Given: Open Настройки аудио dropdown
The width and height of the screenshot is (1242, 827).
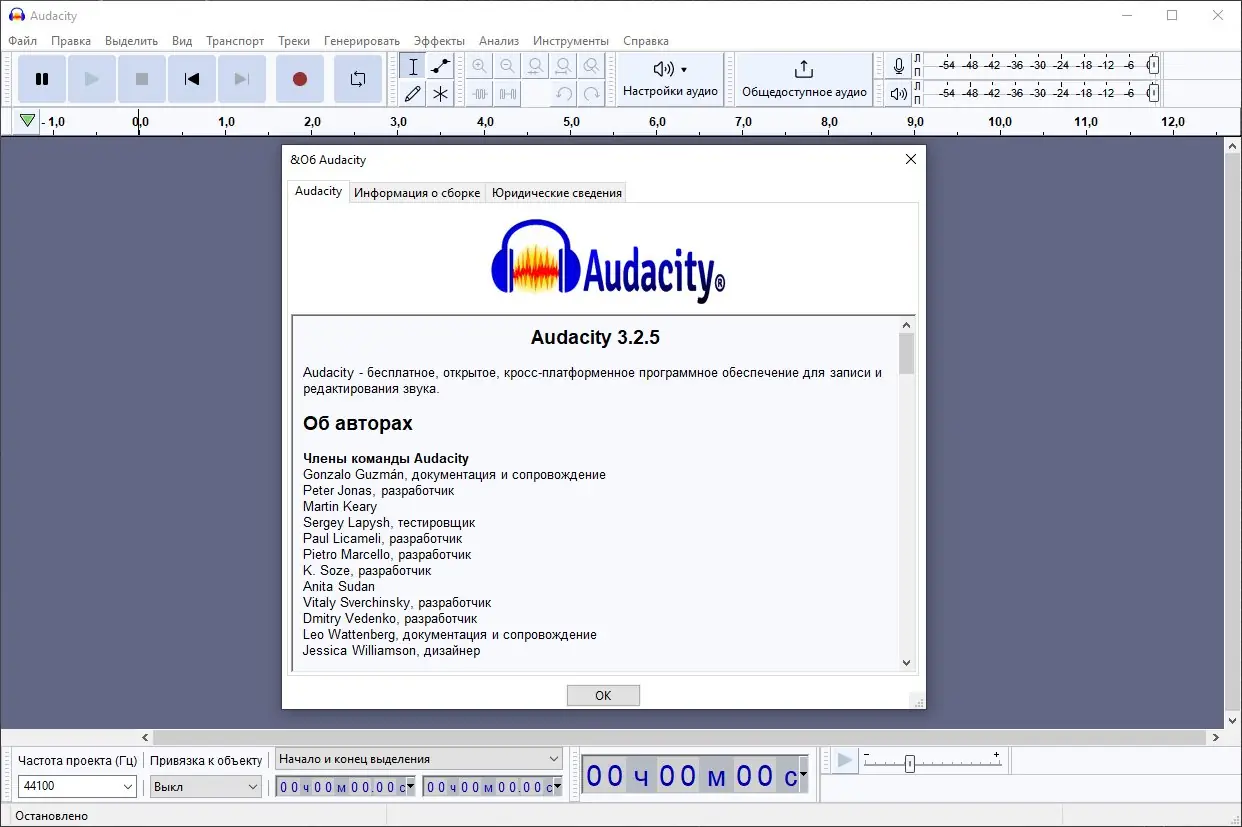Looking at the screenshot, I should click(670, 79).
